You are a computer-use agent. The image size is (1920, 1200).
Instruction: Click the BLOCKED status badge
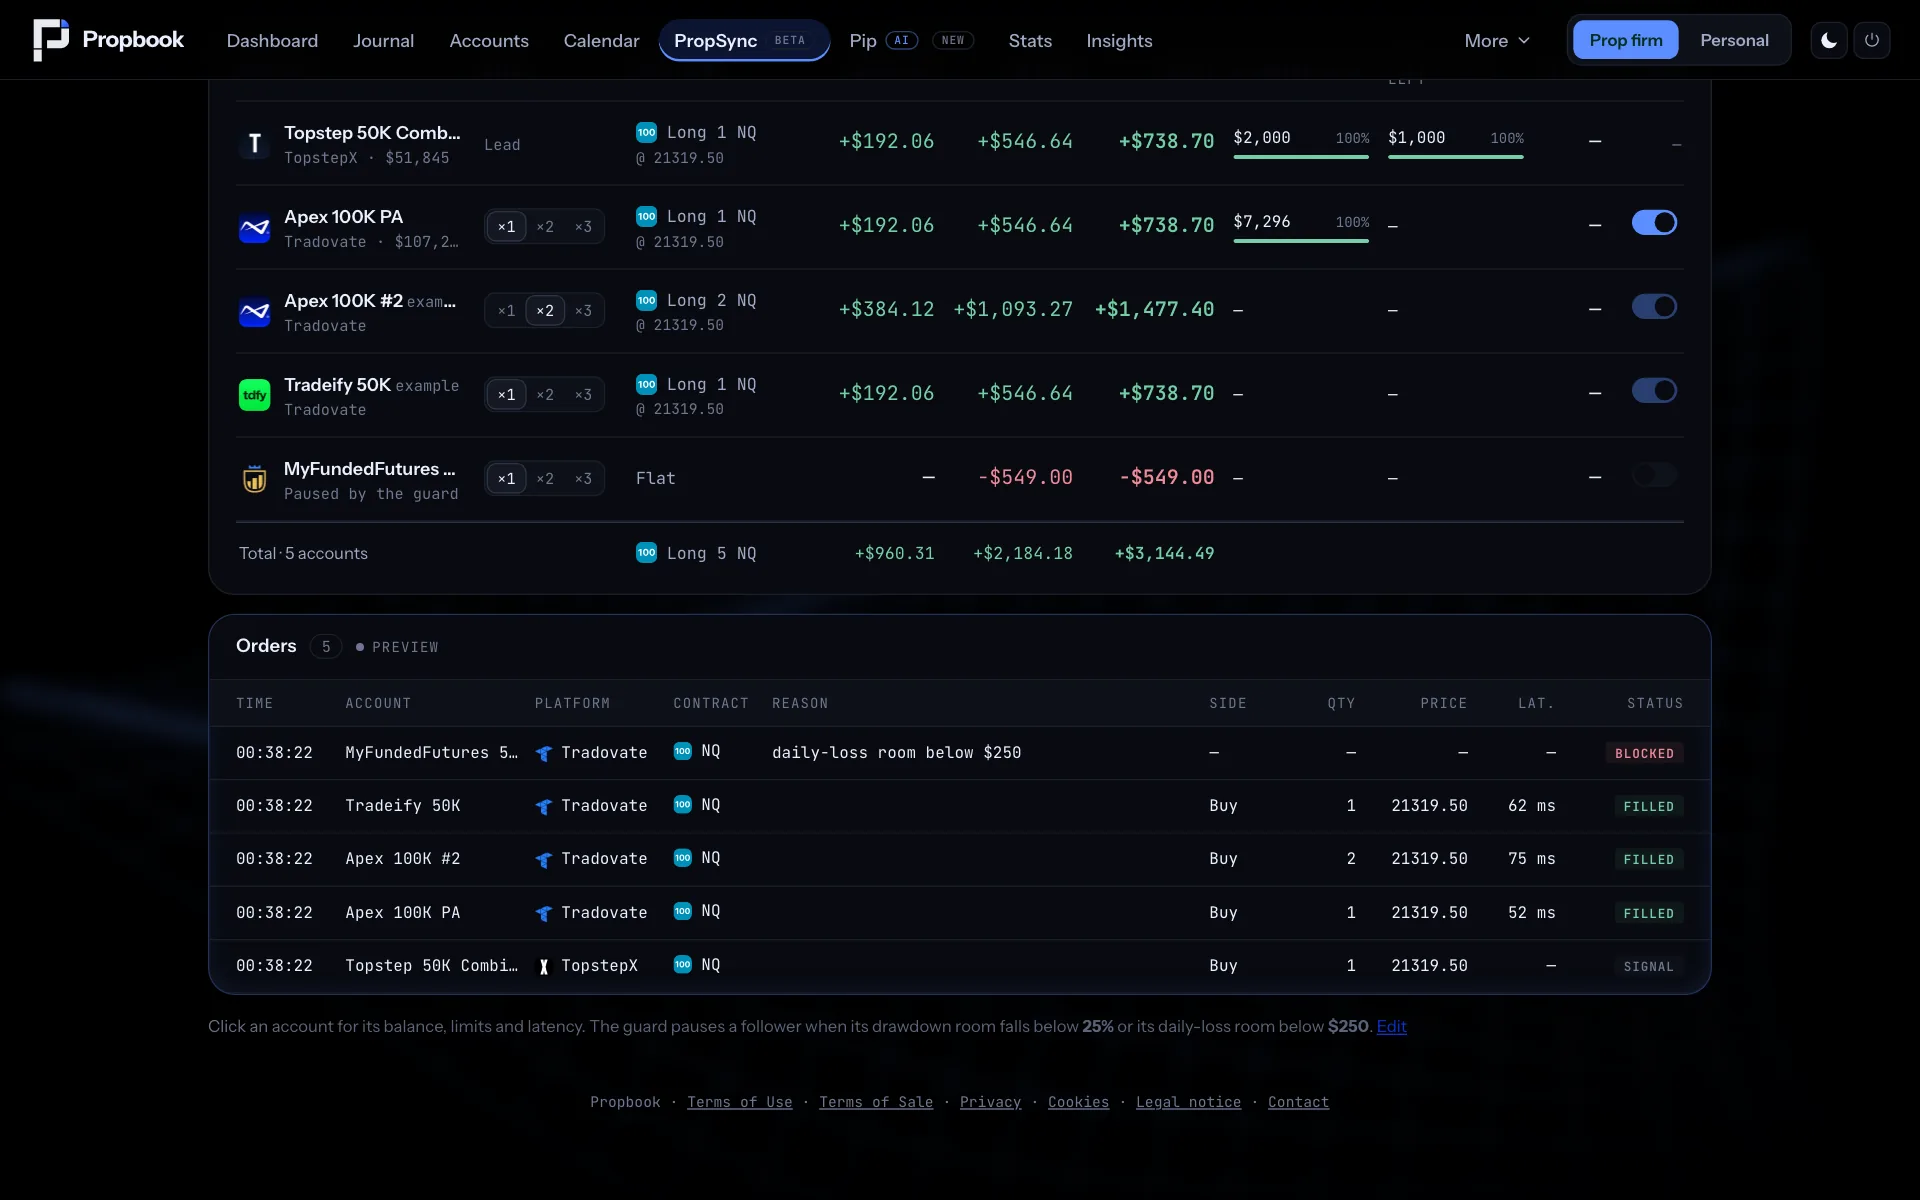(1644, 753)
